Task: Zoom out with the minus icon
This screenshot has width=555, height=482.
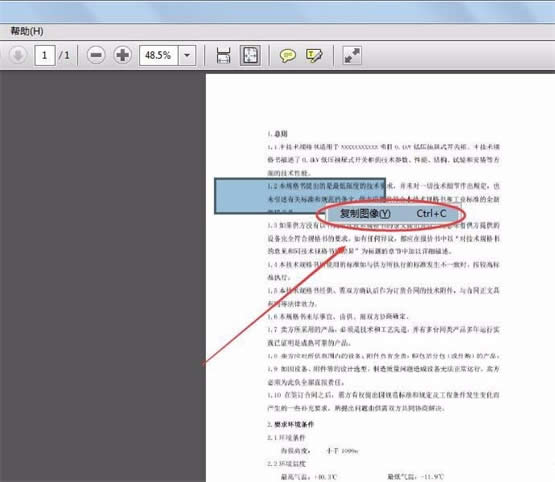Action: tap(96, 55)
